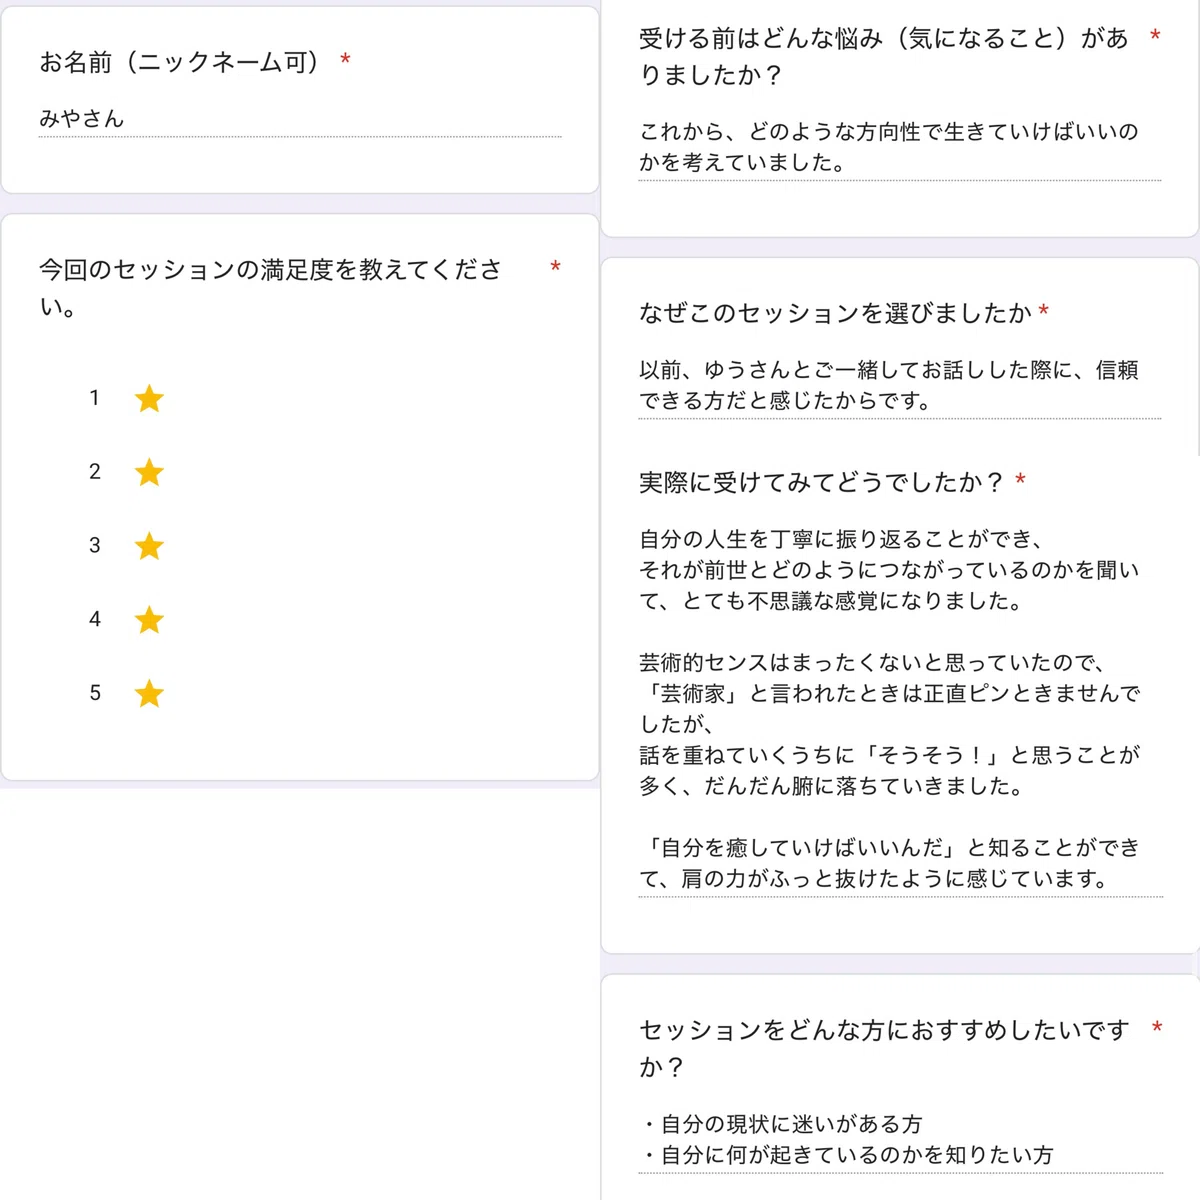Click the number 1 rating label
Viewport: 1200px width, 1200px height.
pyautogui.click(x=95, y=398)
